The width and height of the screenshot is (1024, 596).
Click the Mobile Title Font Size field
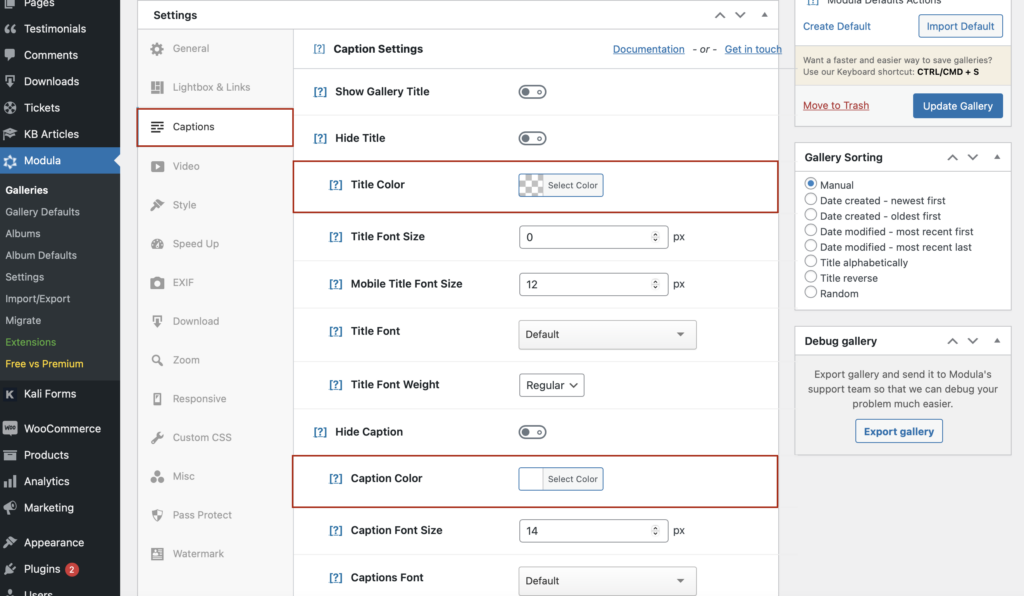pos(594,285)
